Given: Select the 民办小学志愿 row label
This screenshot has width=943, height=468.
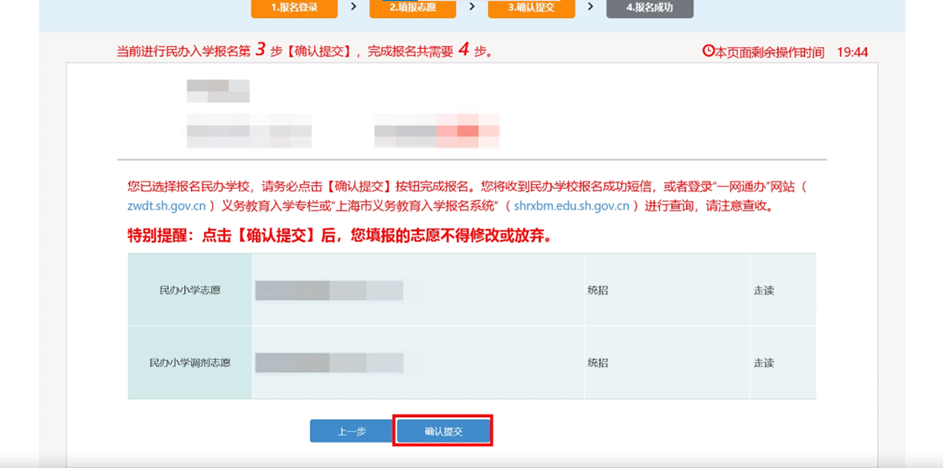Looking at the screenshot, I should coord(190,290).
